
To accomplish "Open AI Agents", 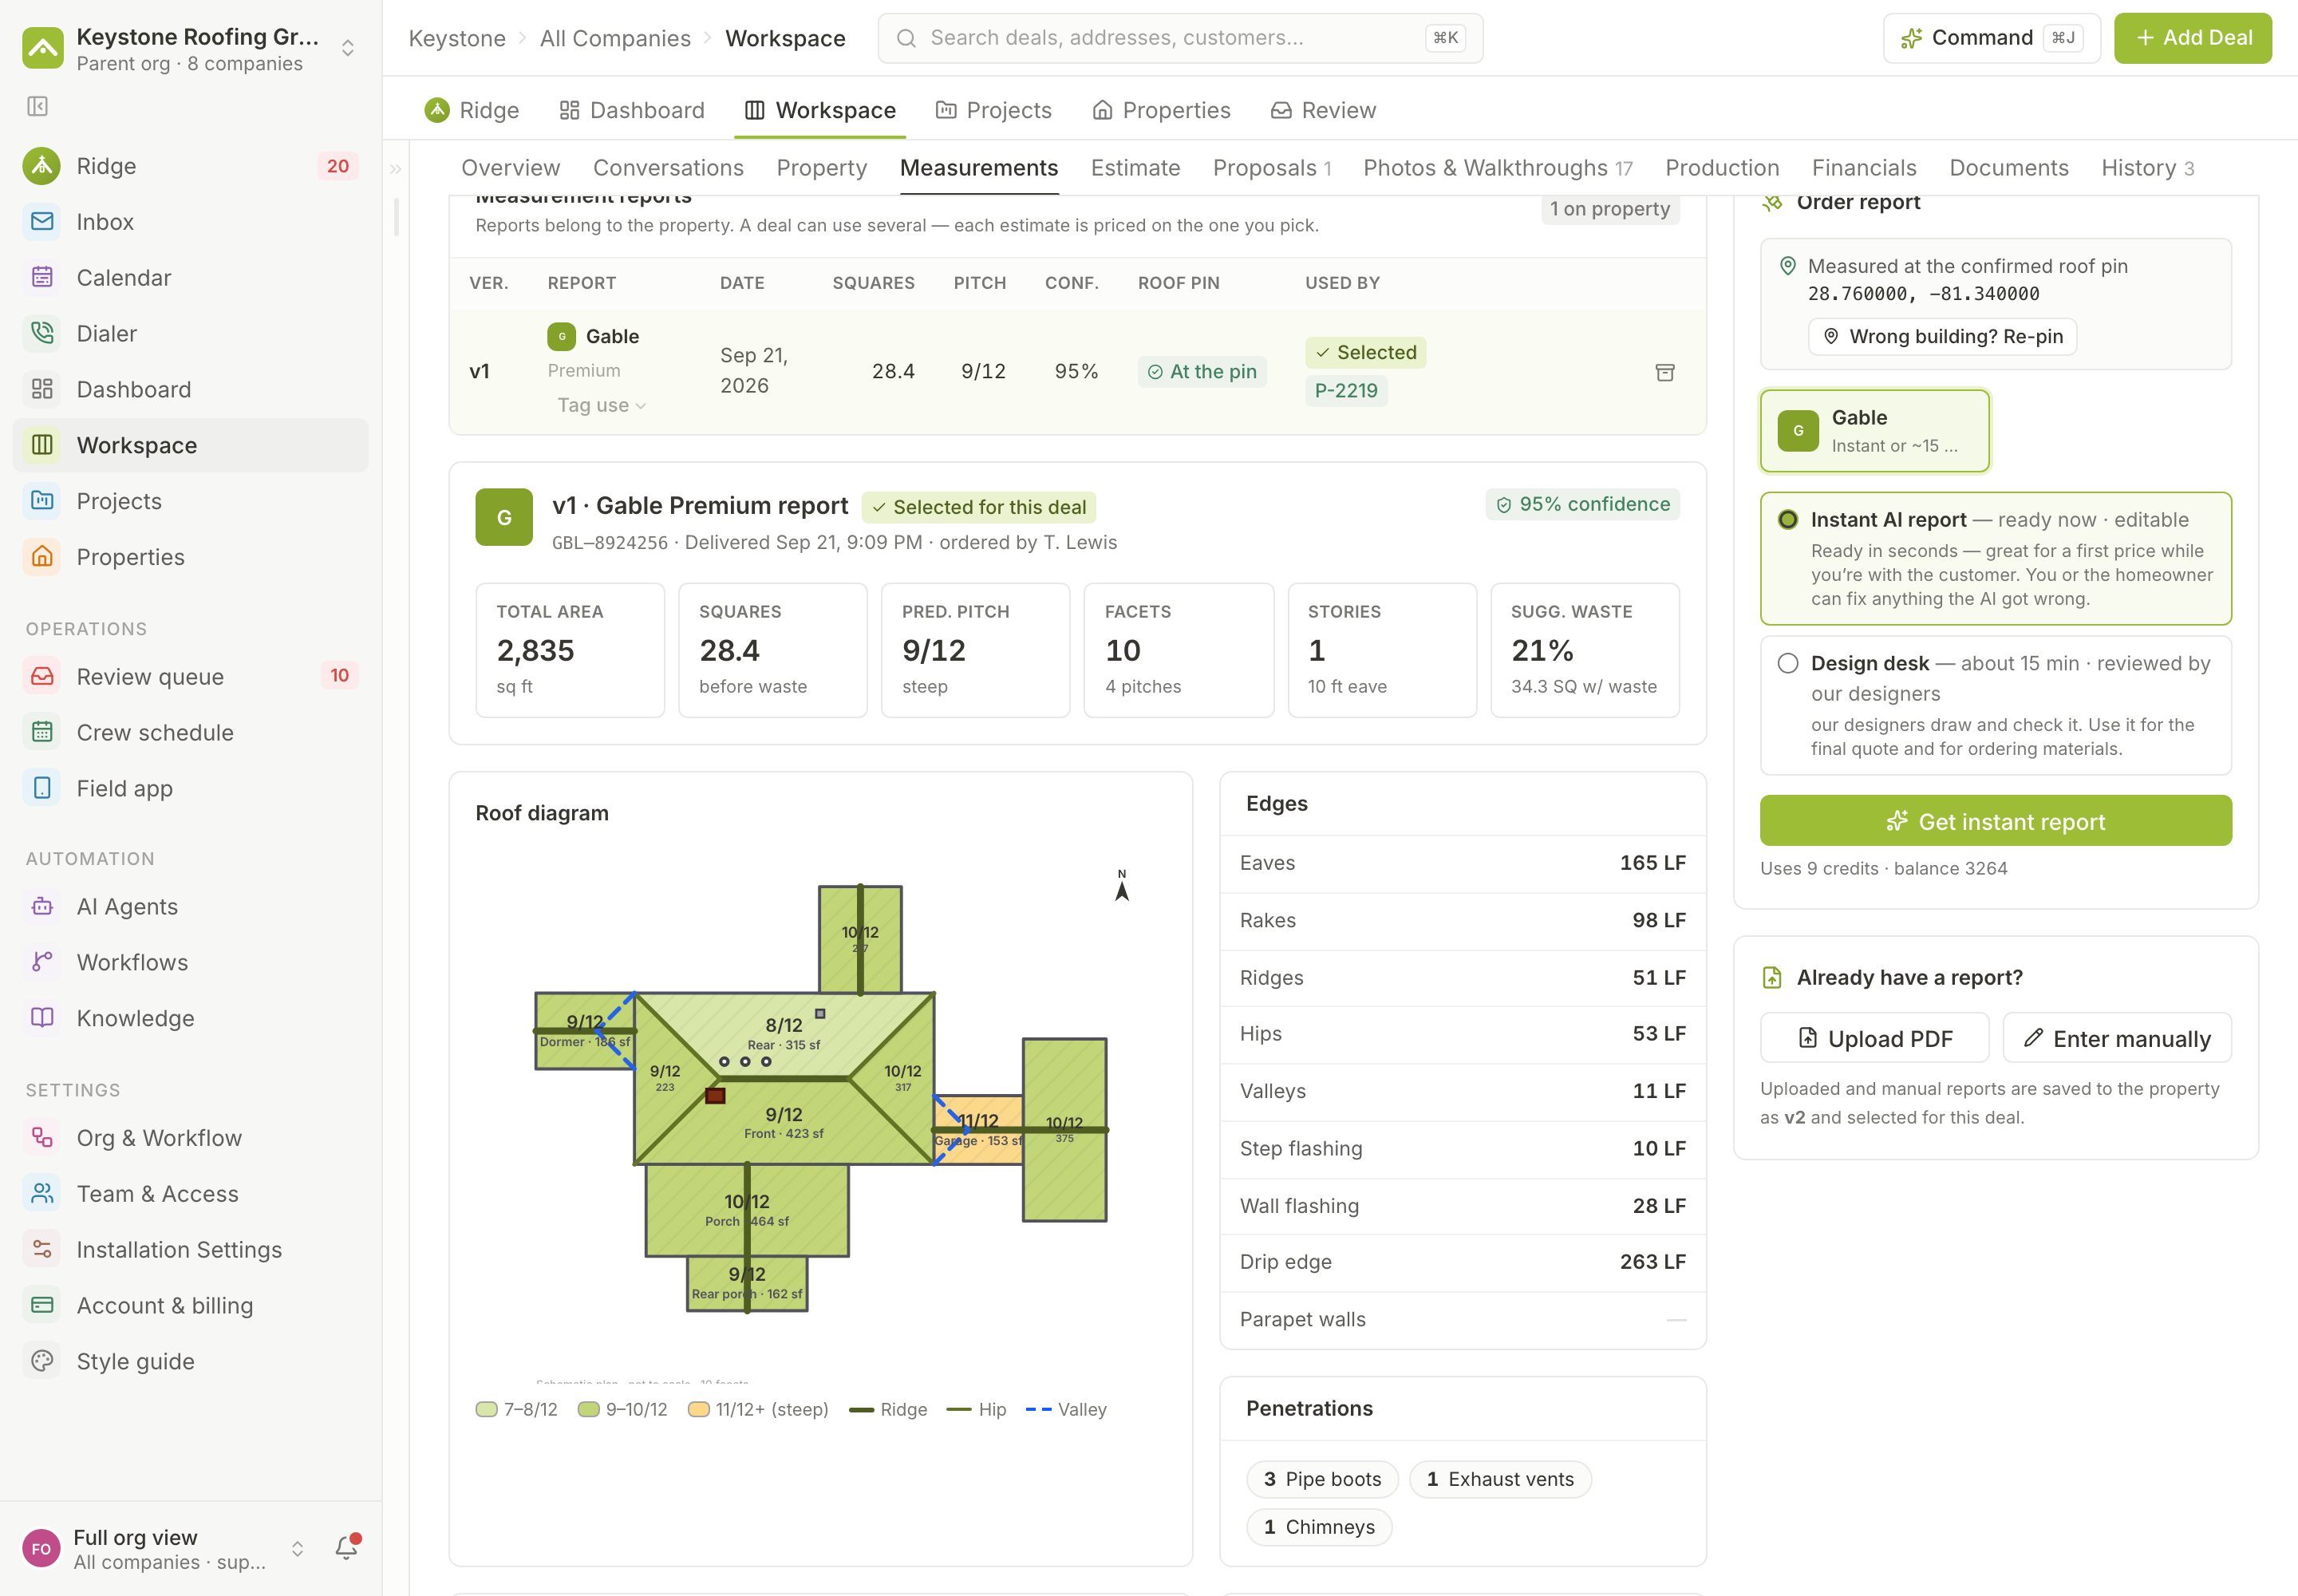I will [190, 907].
